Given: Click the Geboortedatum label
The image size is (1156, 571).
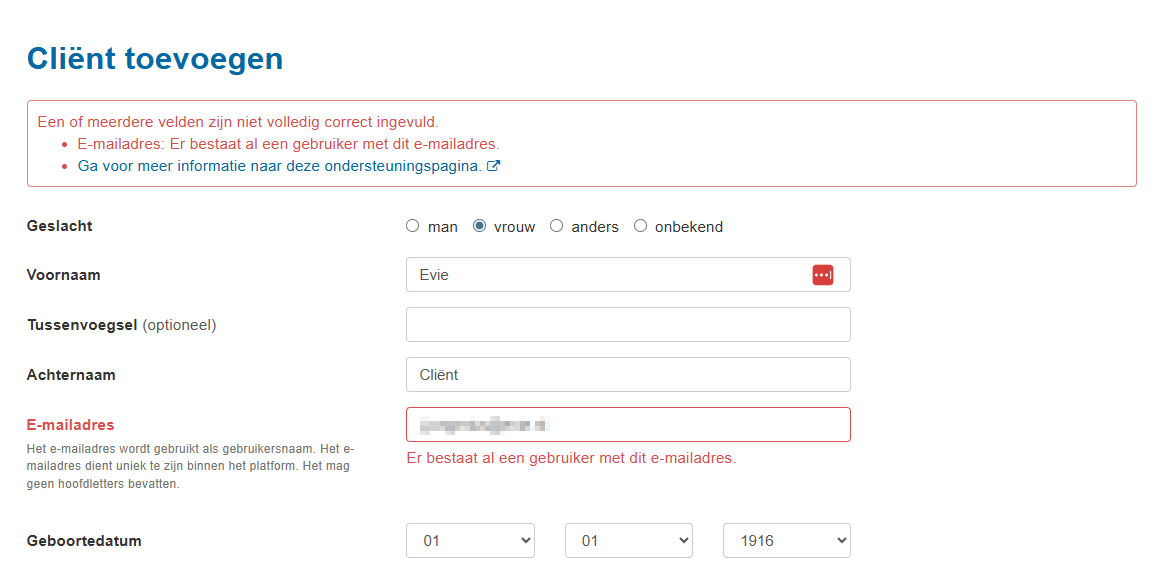Looking at the screenshot, I should point(84,541).
